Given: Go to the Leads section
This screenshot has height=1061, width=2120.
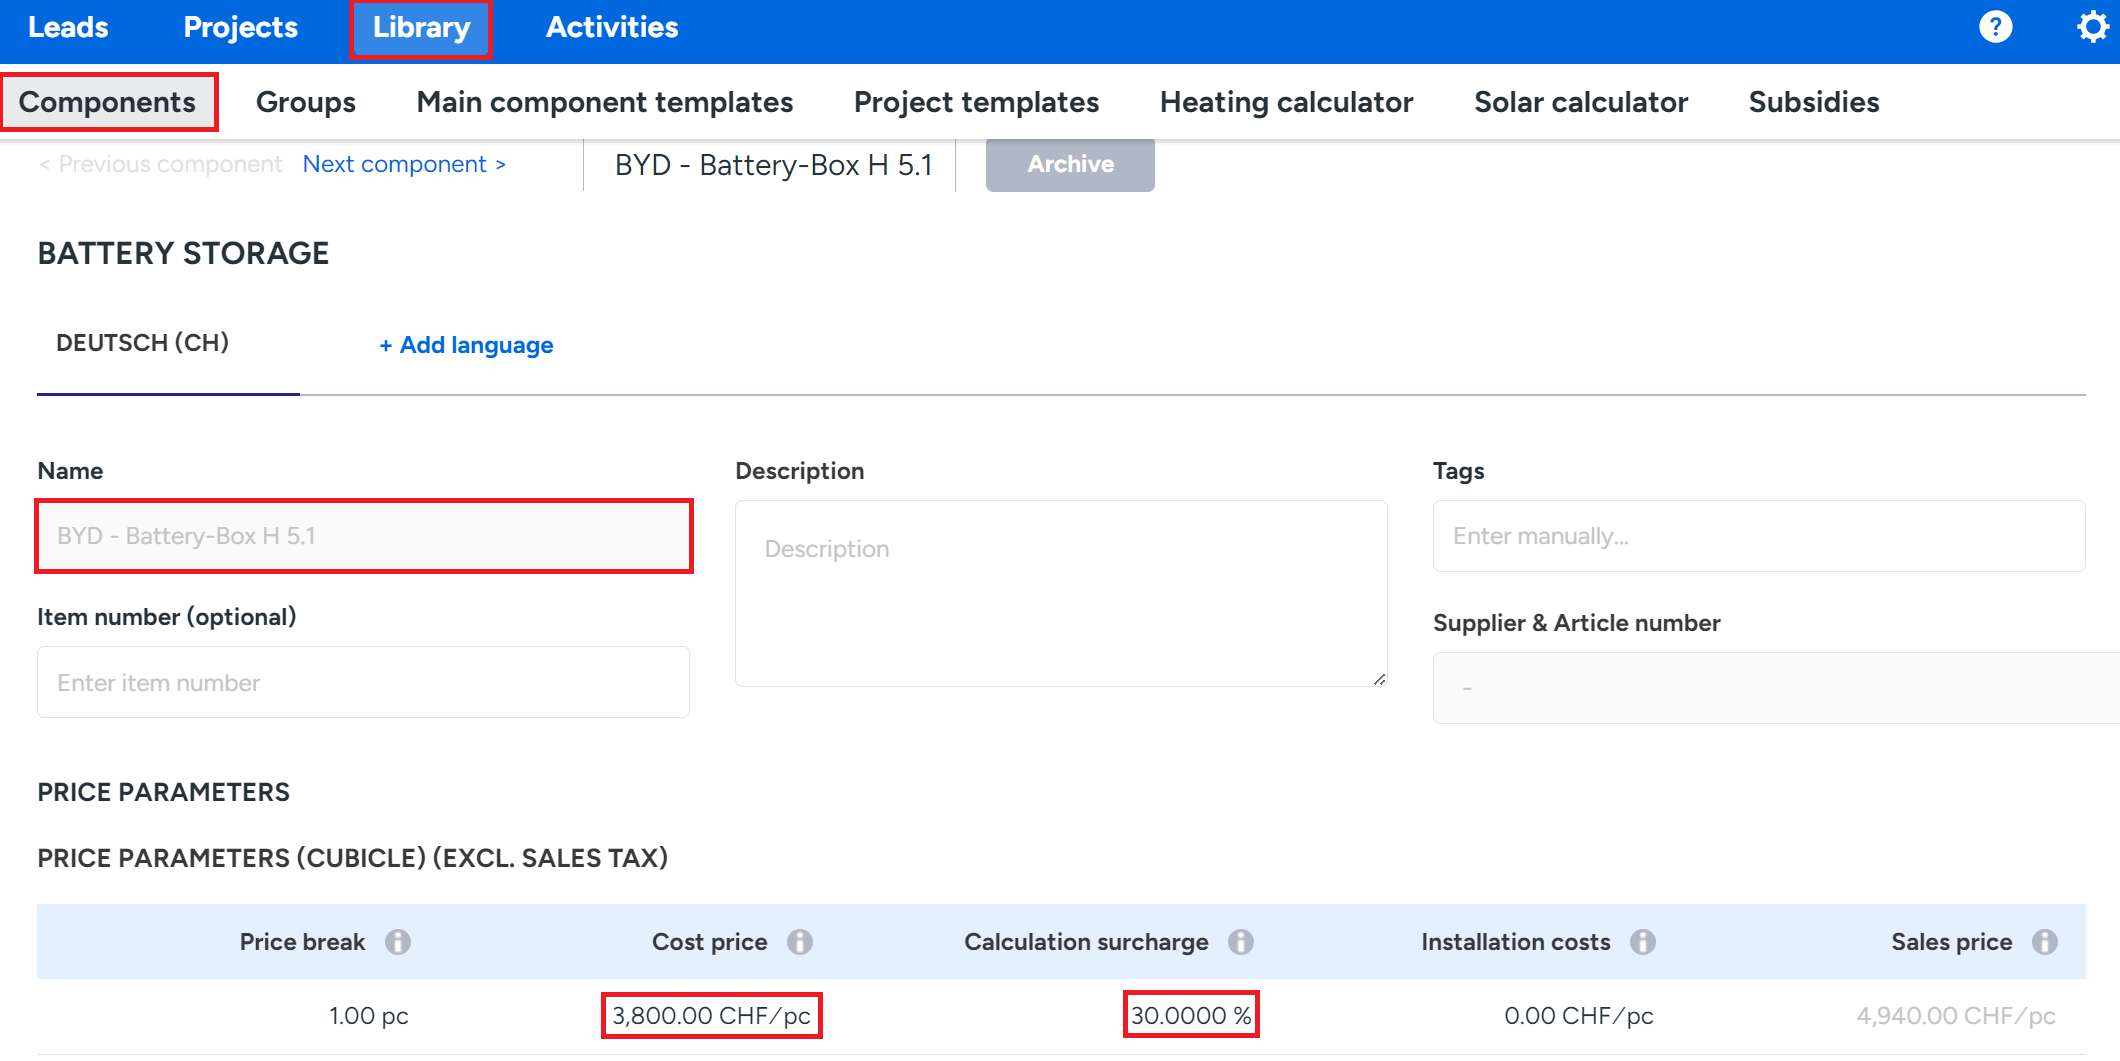Looking at the screenshot, I should click(68, 27).
